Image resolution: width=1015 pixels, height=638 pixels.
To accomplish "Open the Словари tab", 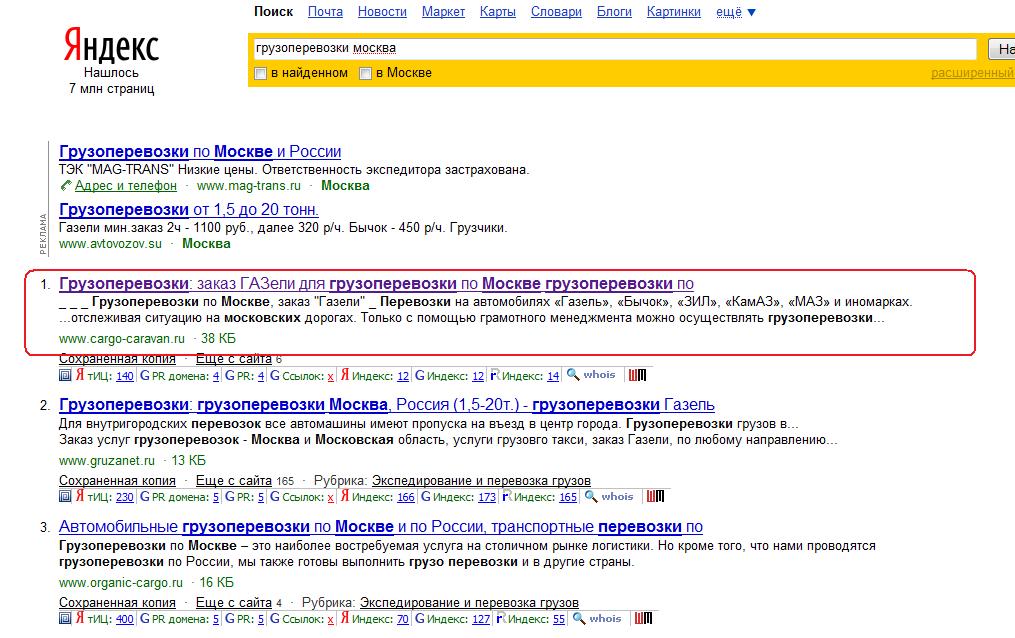I will tap(556, 12).
